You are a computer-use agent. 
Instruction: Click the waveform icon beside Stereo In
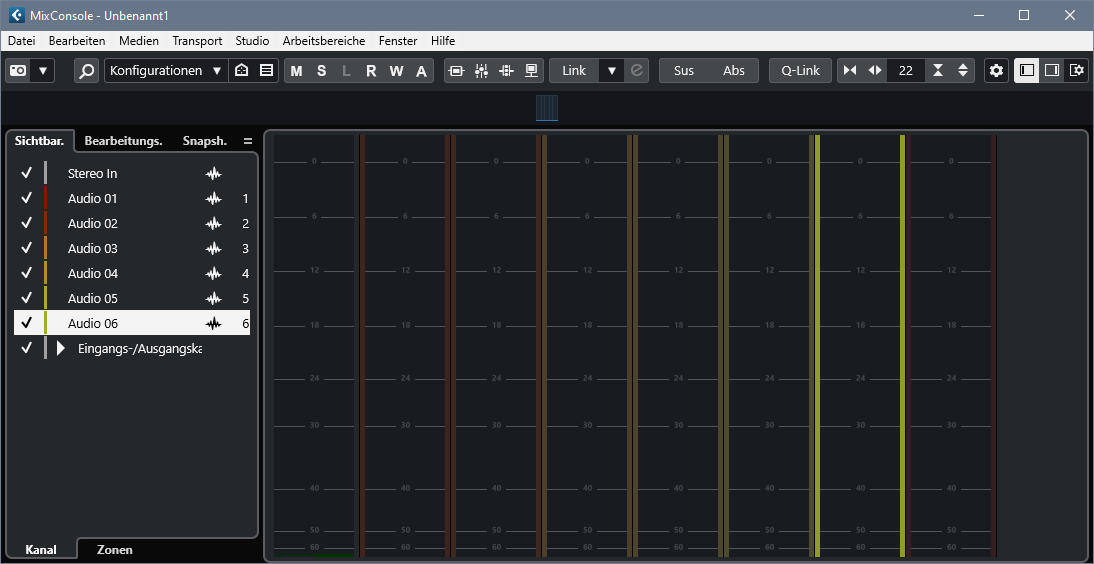213,173
